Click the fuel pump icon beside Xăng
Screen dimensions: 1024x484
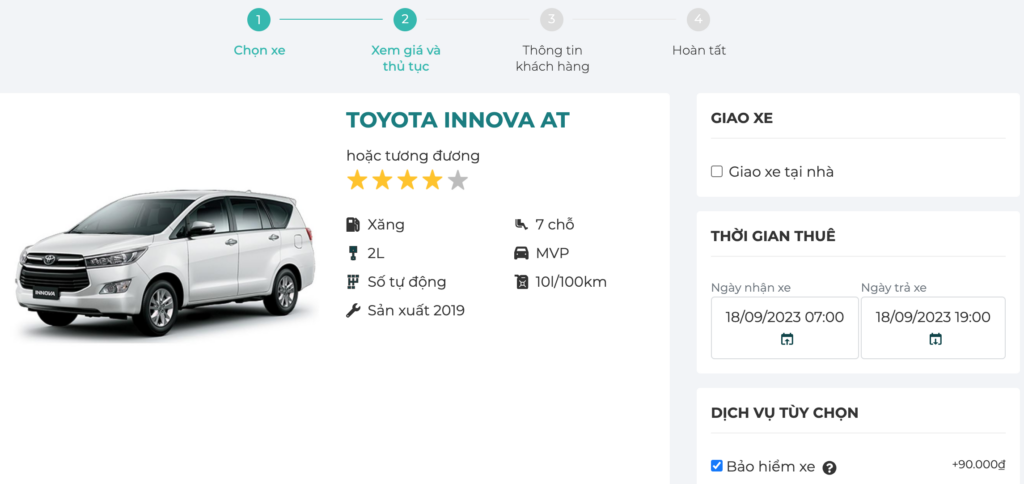(352, 225)
